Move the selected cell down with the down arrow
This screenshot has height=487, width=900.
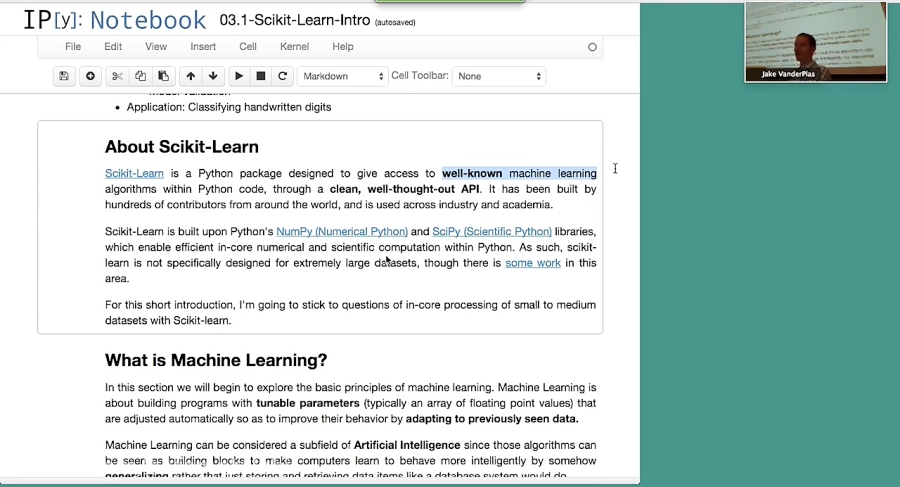tap(213, 76)
